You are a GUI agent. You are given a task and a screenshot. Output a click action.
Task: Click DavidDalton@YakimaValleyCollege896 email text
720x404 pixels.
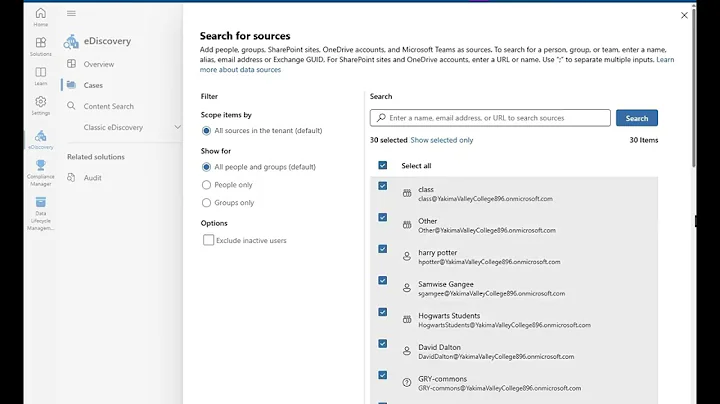(496, 357)
